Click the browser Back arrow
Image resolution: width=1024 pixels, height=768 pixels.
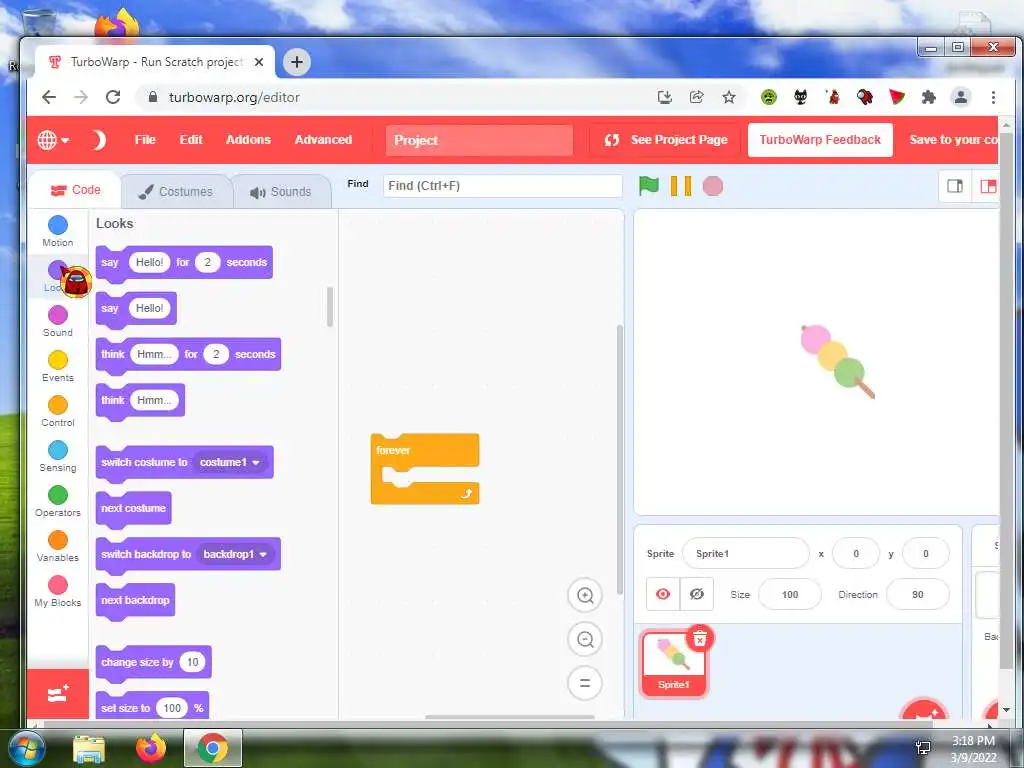tap(49, 97)
